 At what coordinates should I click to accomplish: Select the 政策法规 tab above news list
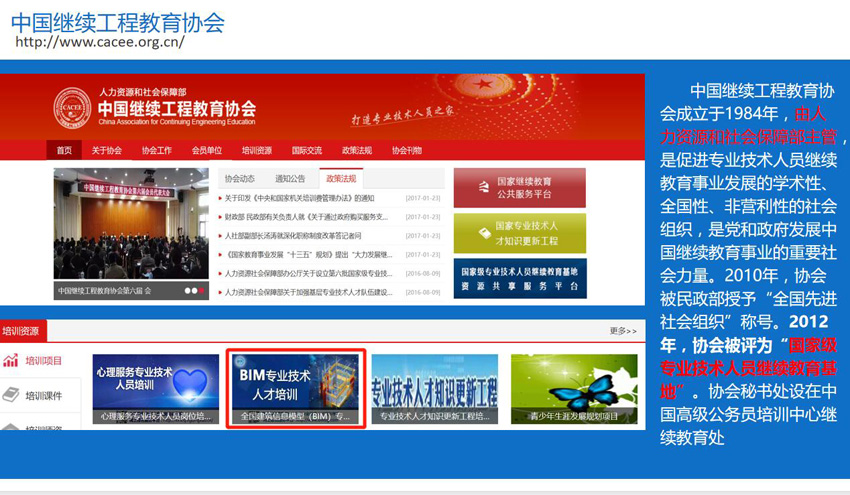coord(341,178)
